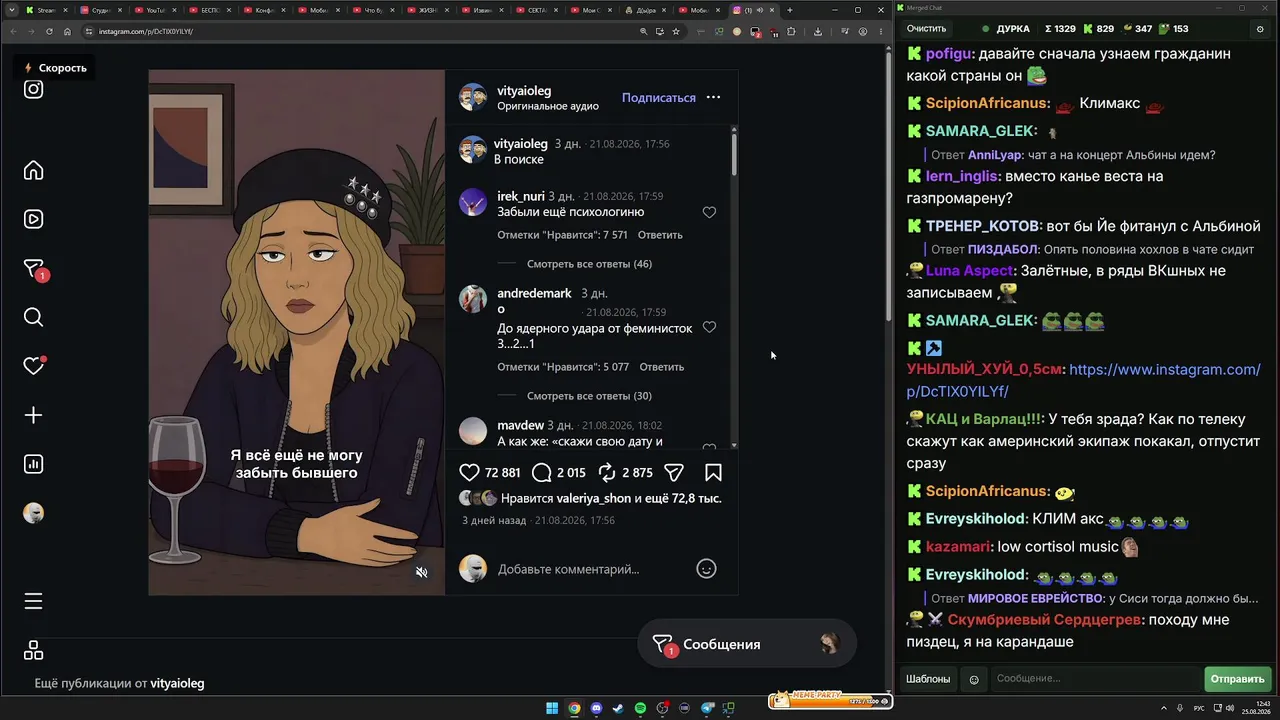Switch to the Stream browser tab
The width and height of the screenshot is (1280, 720).
coord(48,10)
